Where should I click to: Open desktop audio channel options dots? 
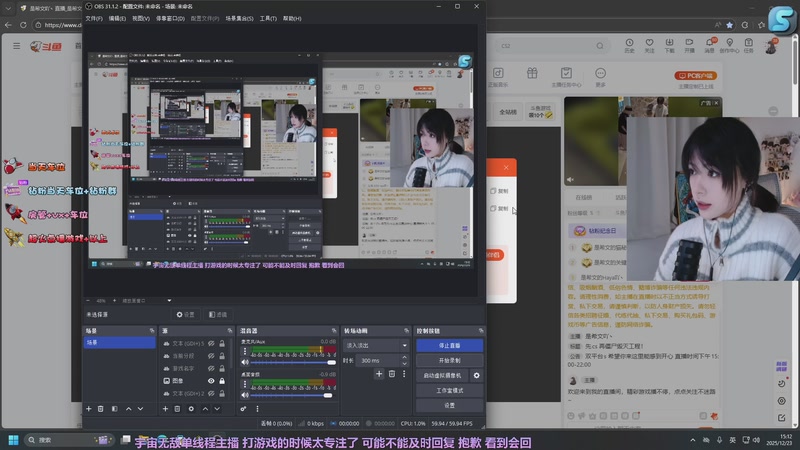(x=245, y=384)
